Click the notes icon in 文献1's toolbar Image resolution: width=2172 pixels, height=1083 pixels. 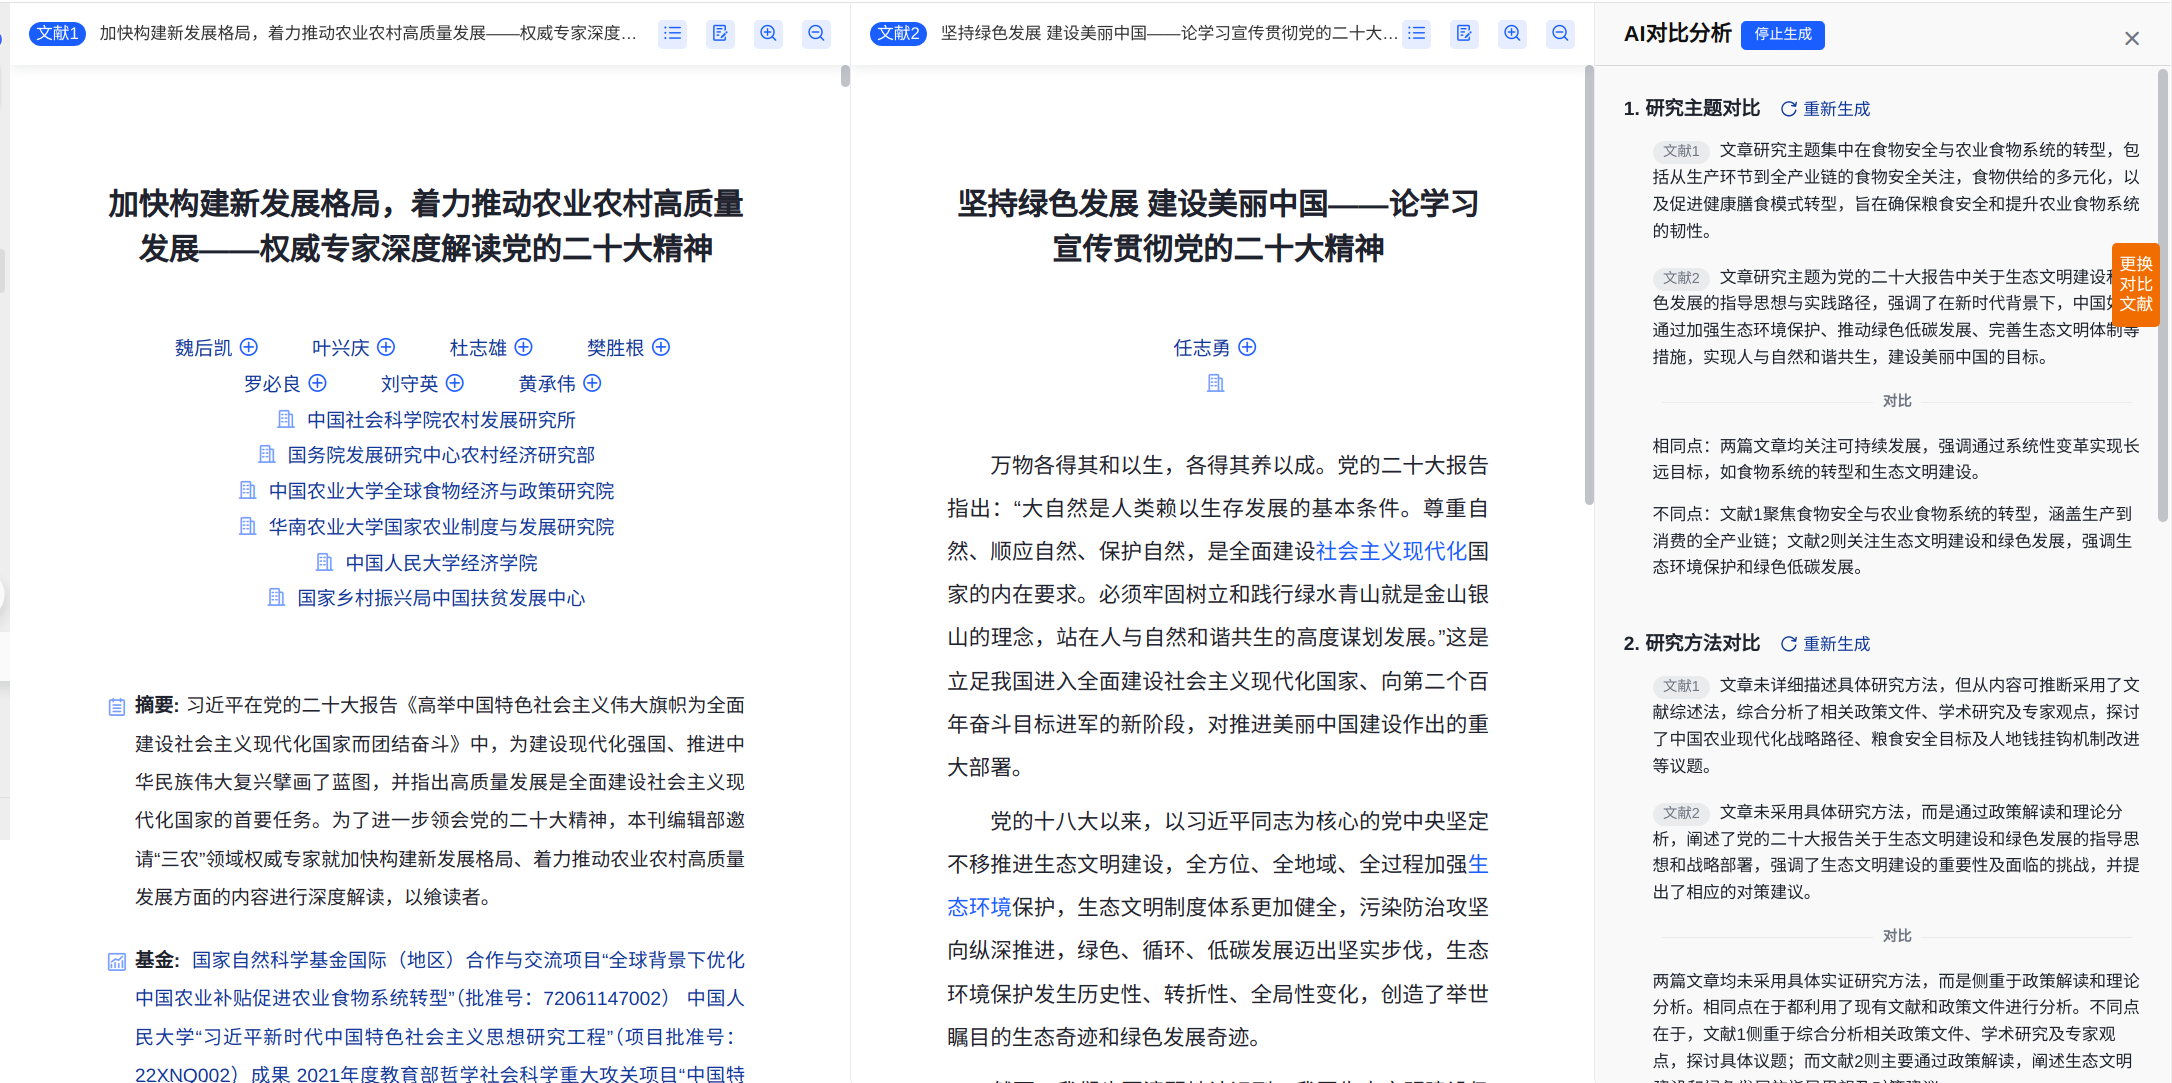[720, 33]
